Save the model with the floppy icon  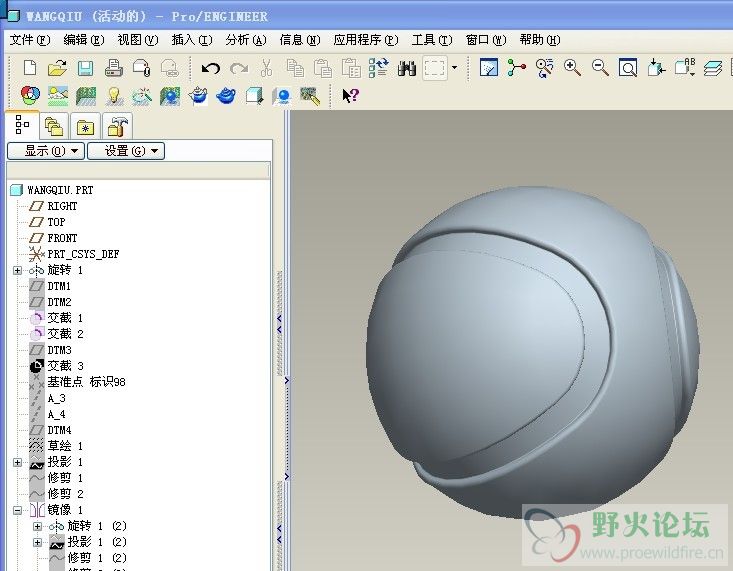pos(85,68)
